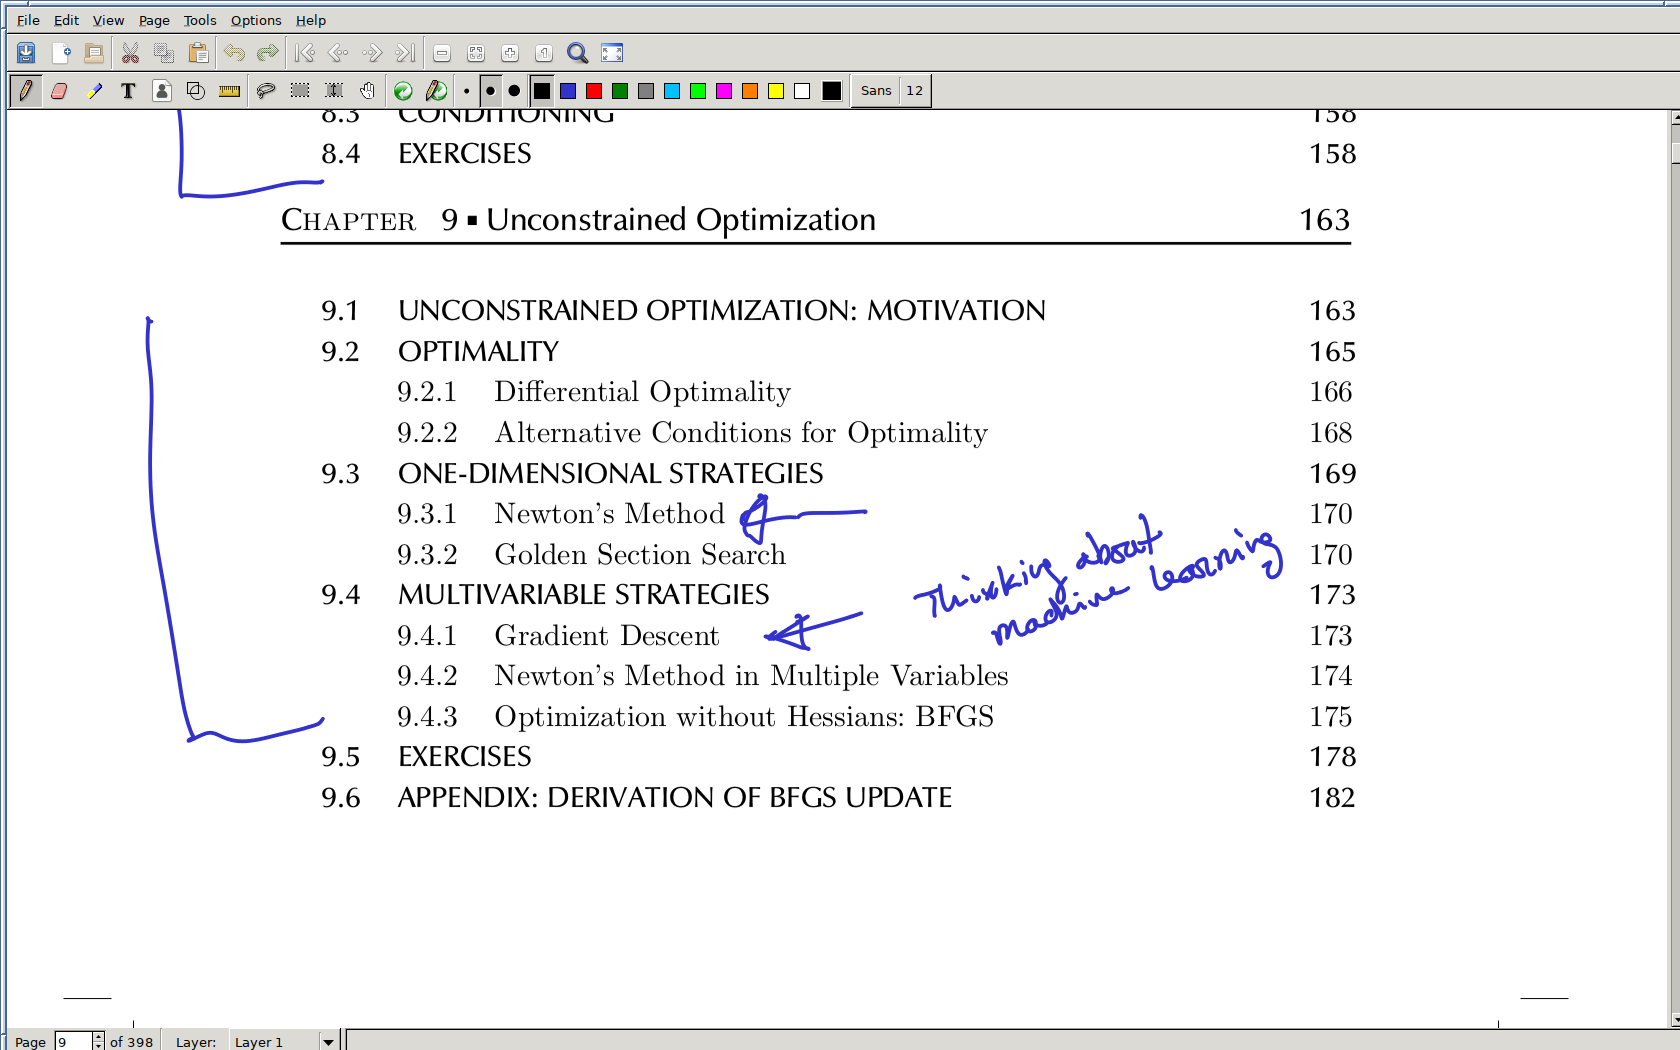The height and width of the screenshot is (1050, 1680).
Task: Pick the Hand tool
Action: click(368, 91)
